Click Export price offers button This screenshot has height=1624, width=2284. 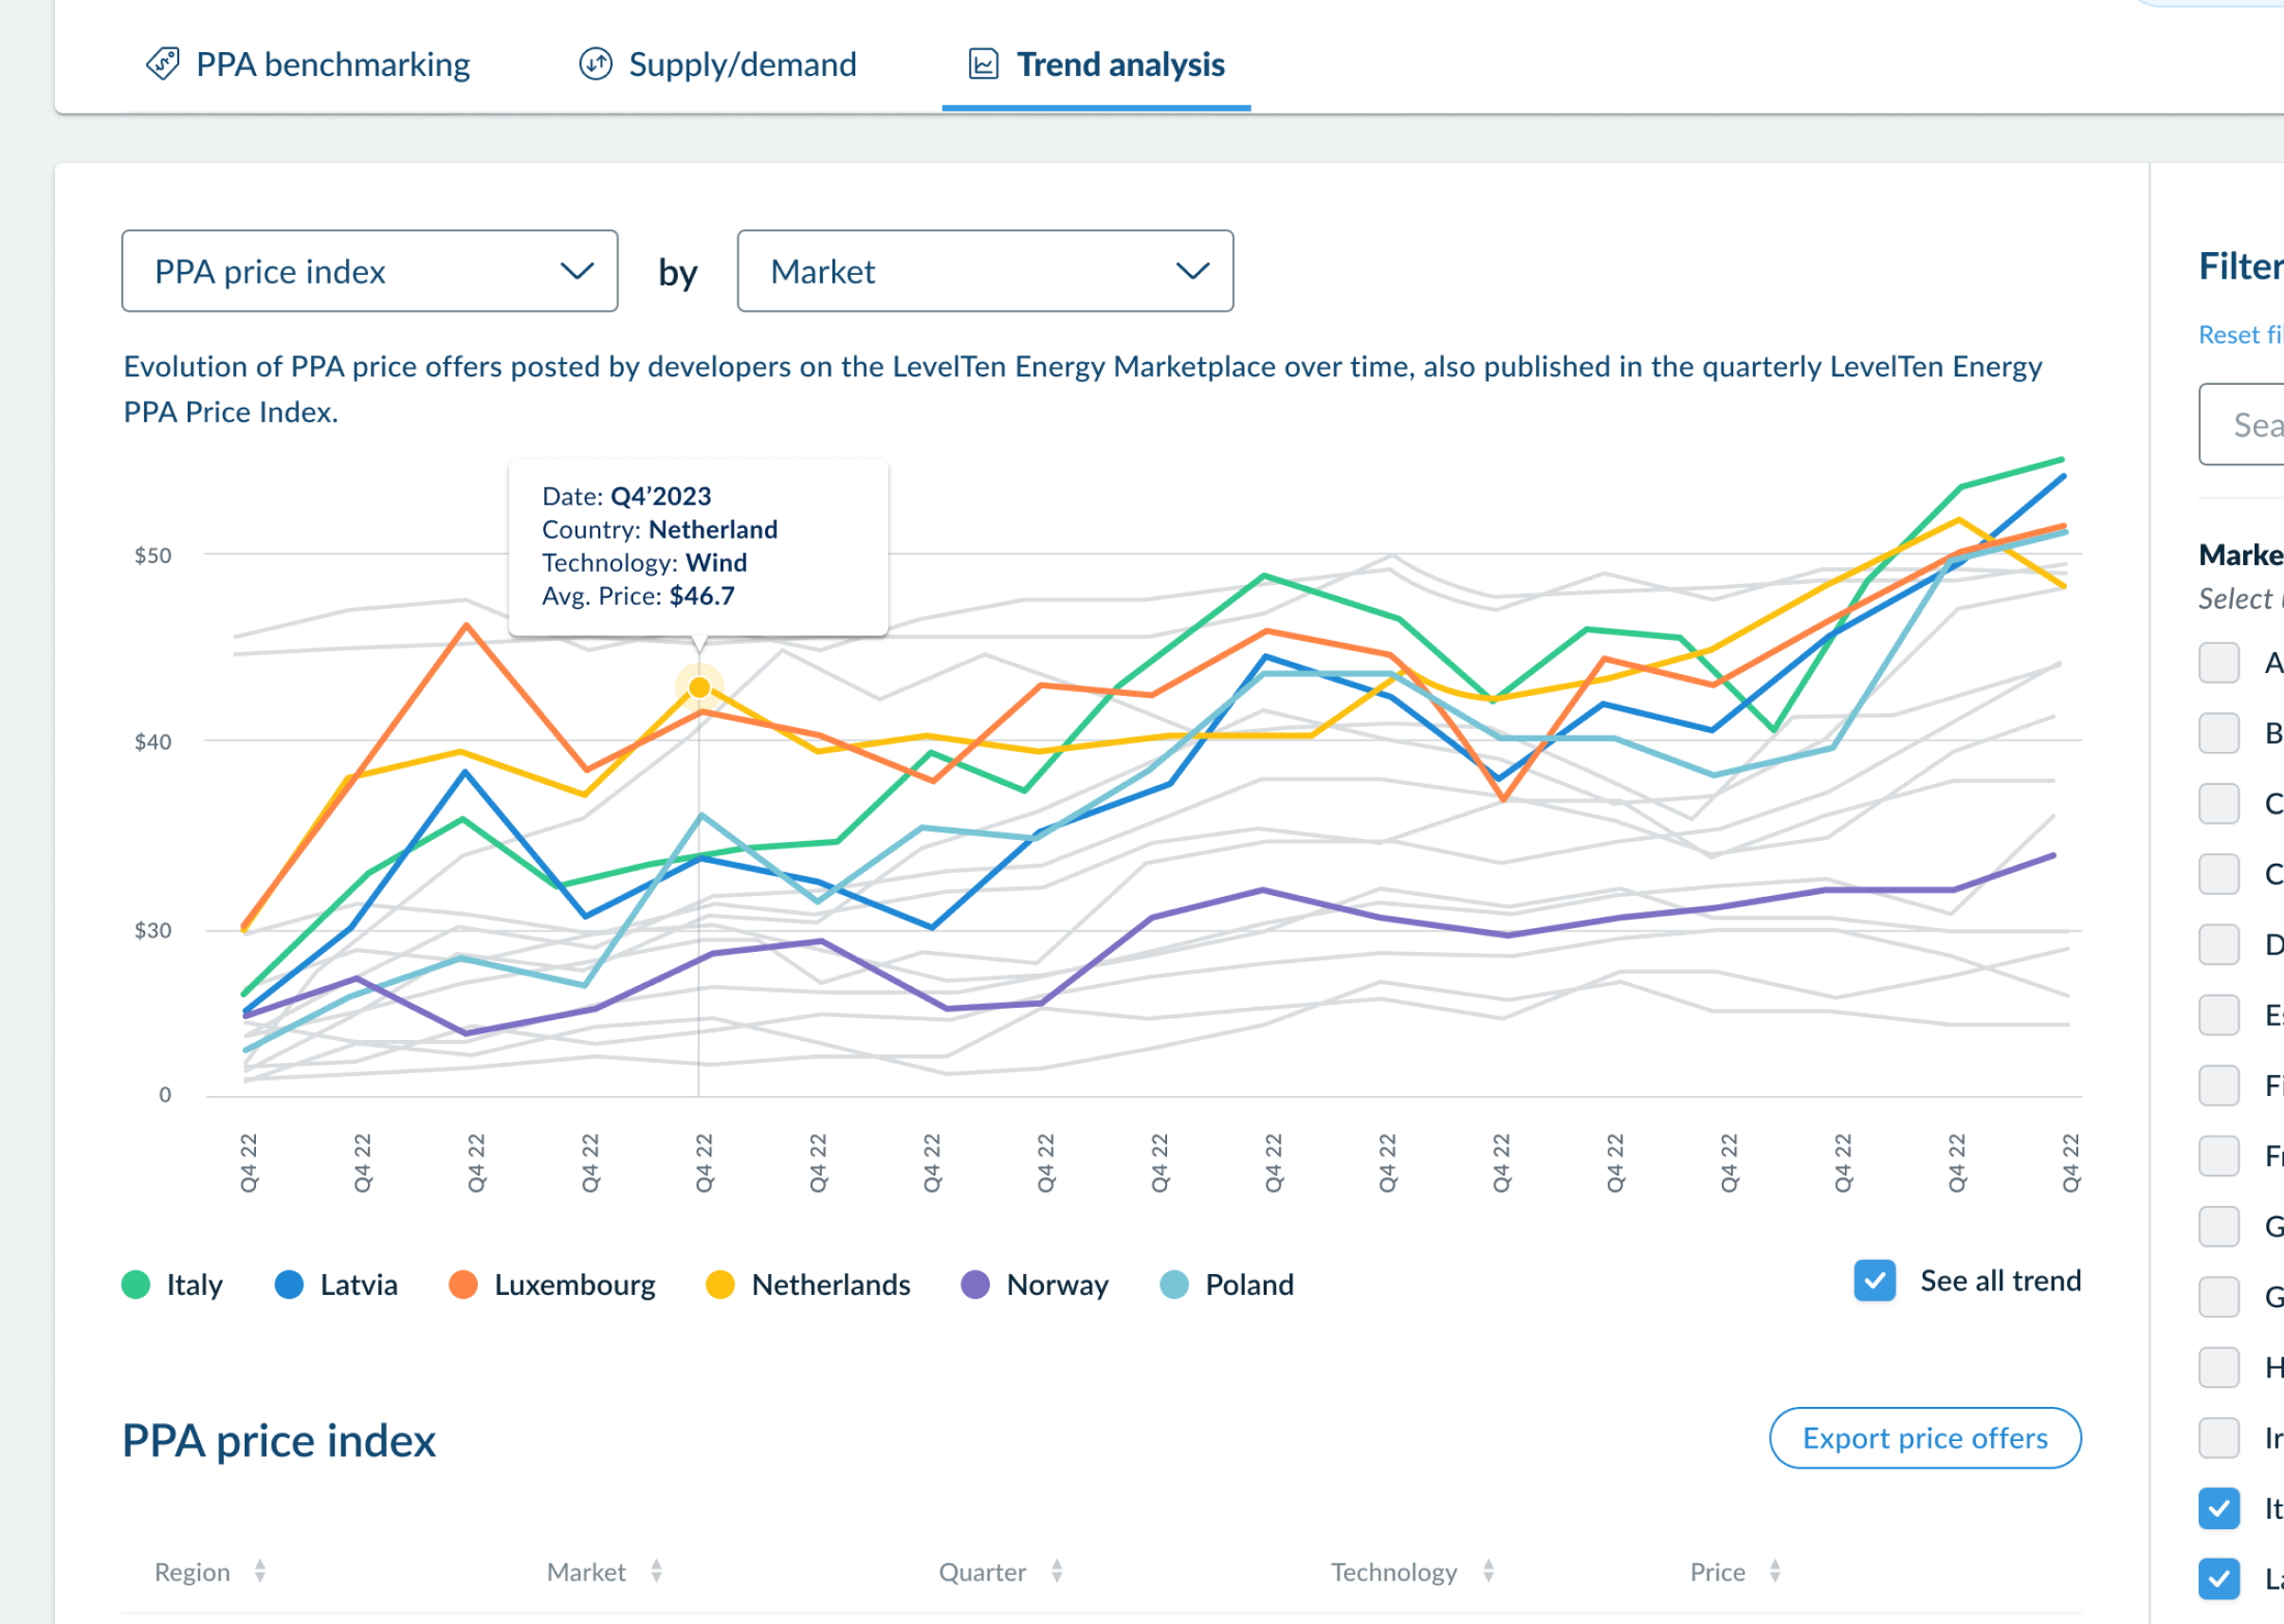(1924, 1438)
